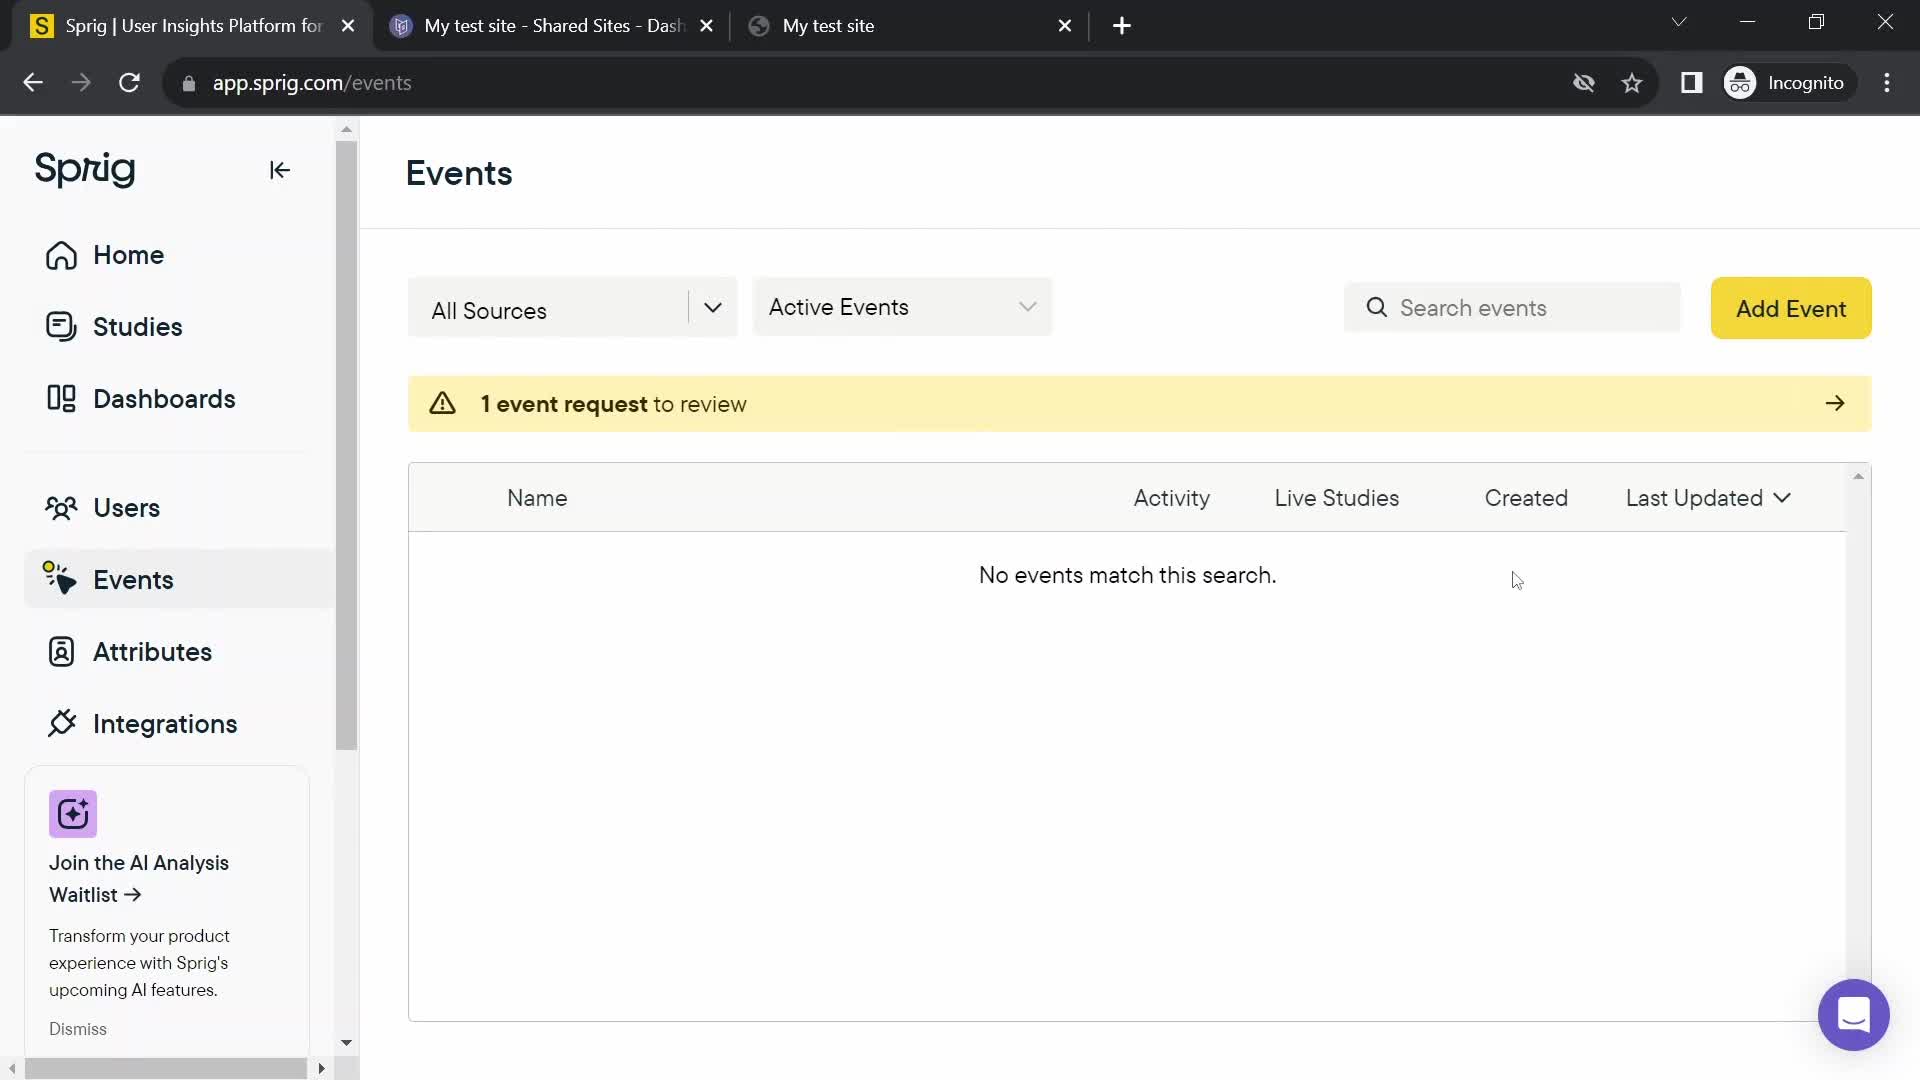The width and height of the screenshot is (1920, 1080).
Task: Click the Integrations icon in sidebar
Action: [x=61, y=723]
